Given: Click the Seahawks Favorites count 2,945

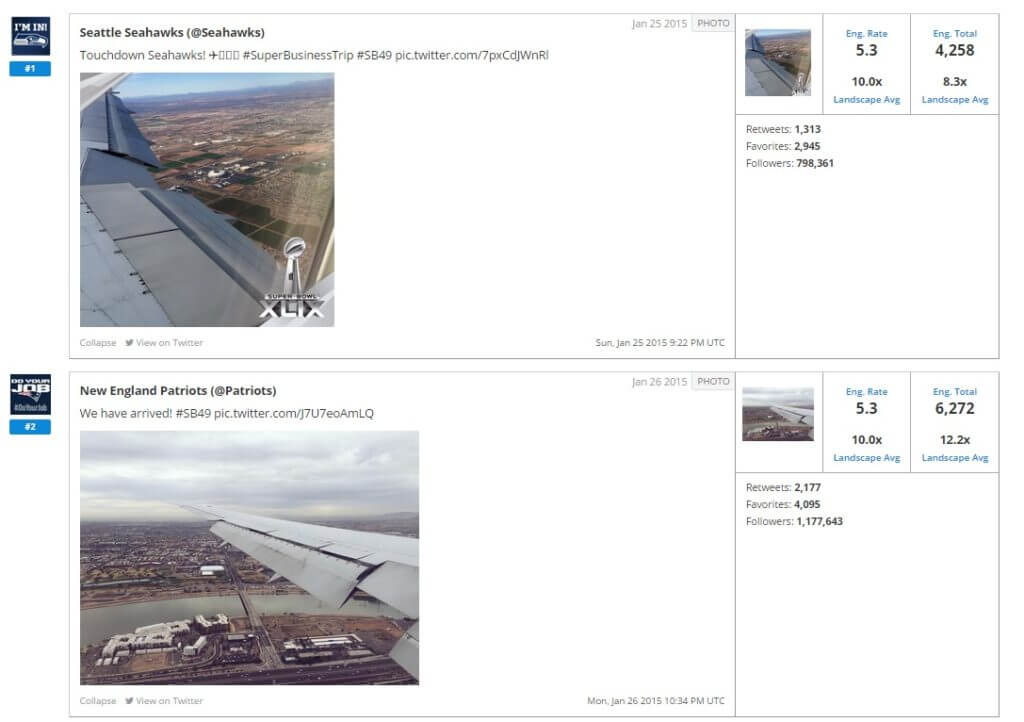Looking at the screenshot, I should (807, 146).
